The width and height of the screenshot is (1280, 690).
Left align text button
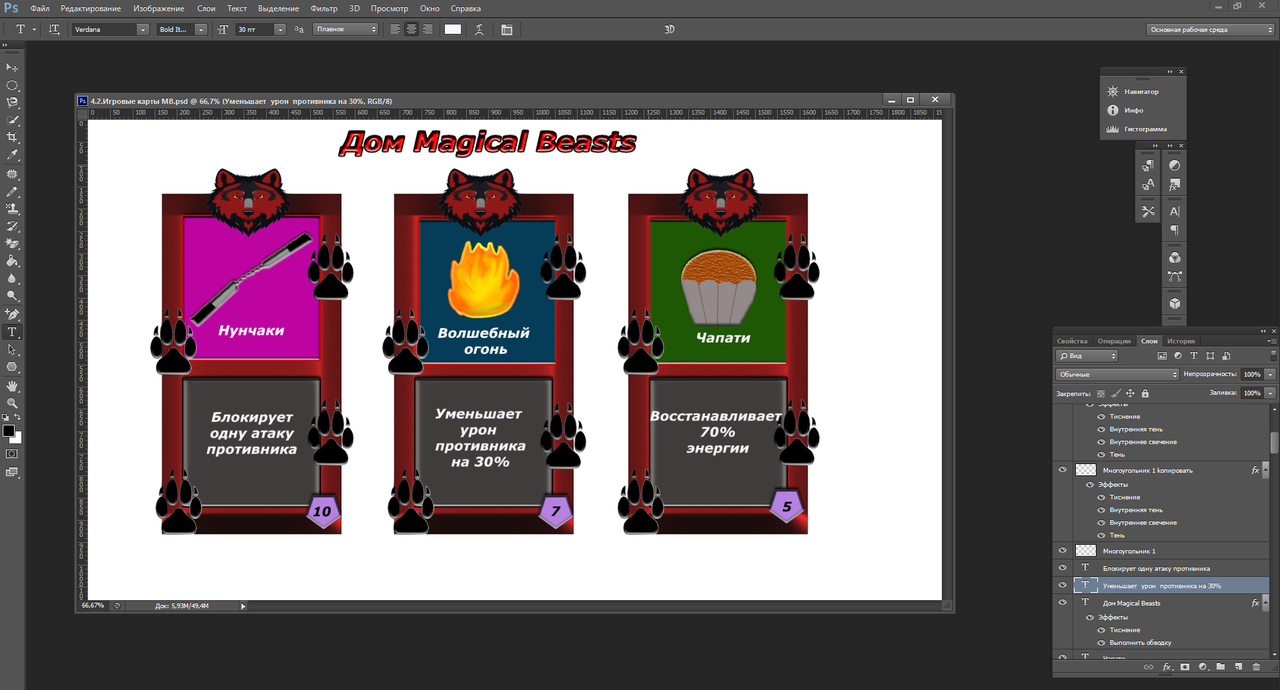click(395, 29)
